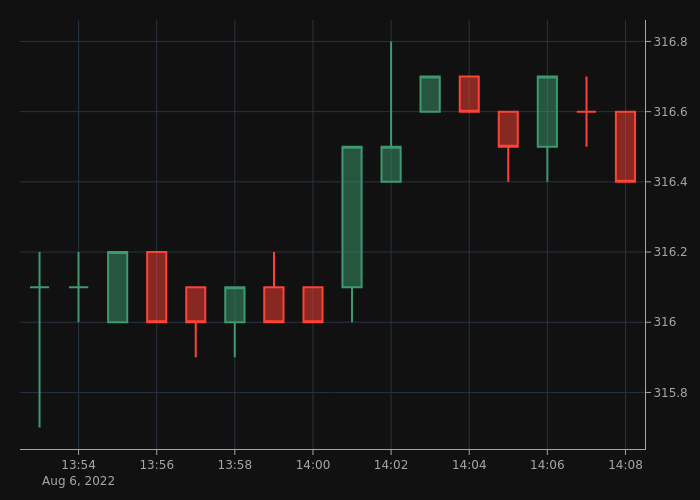Click the 13:56 time axis label
The height and width of the screenshot is (500, 700).
(157, 465)
